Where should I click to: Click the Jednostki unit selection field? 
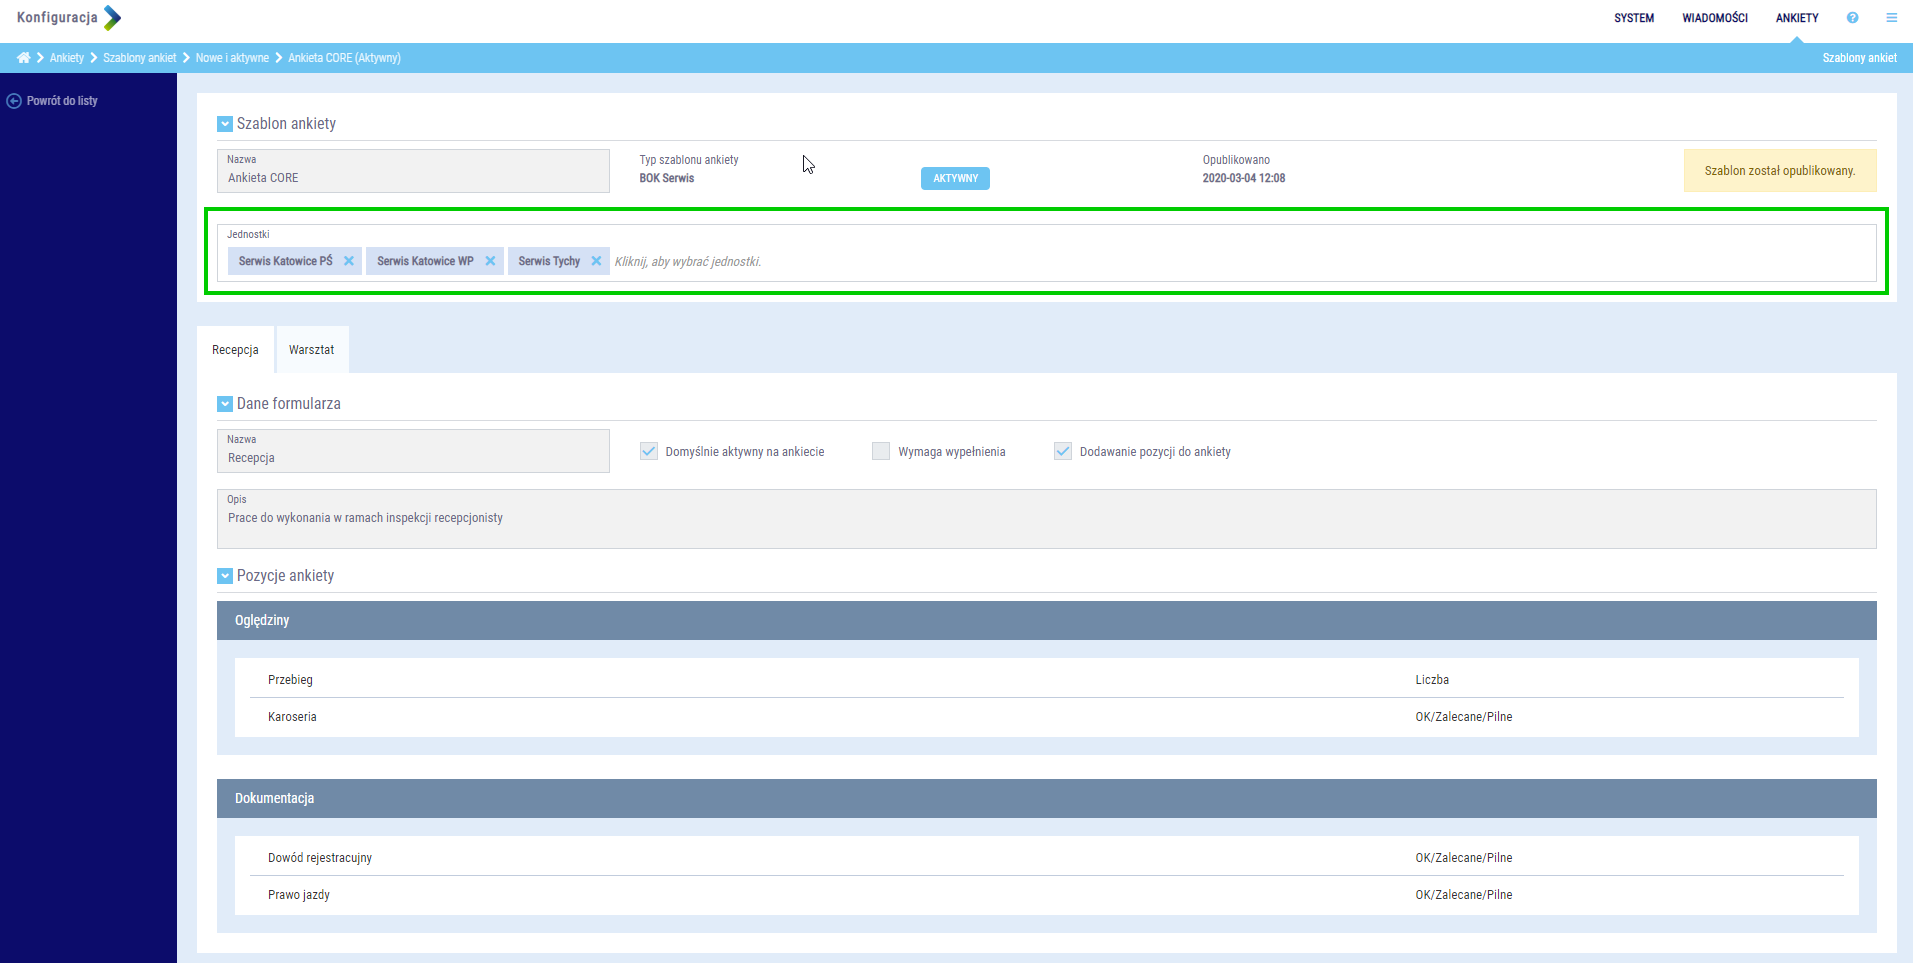(x=1200, y=261)
